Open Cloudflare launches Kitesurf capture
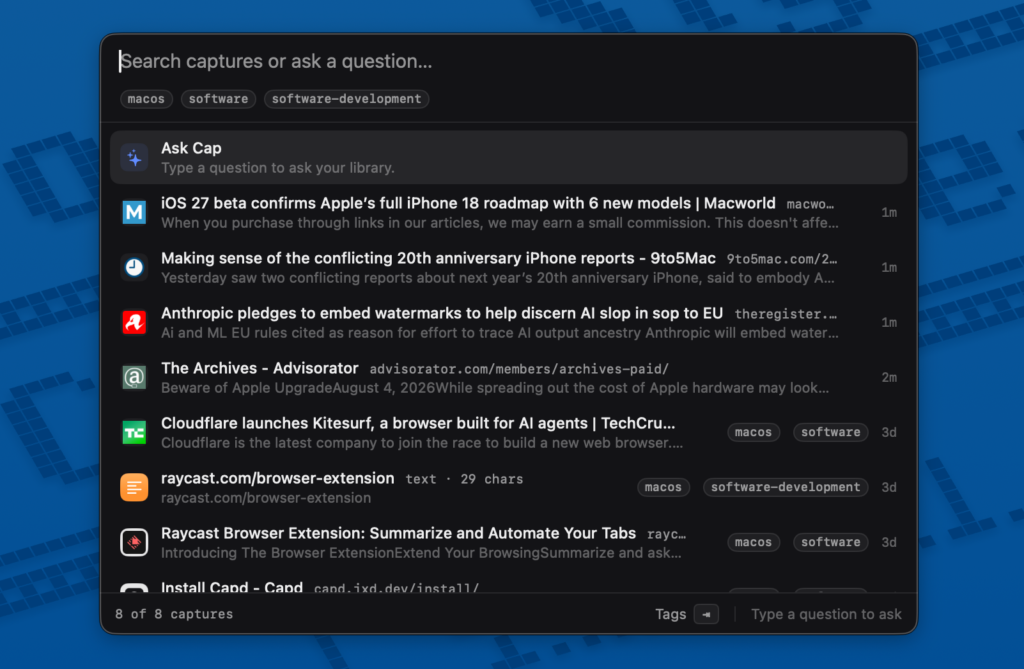Image resolution: width=1024 pixels, height=669 pixels. pyautogui.click(x=509, y=432)
